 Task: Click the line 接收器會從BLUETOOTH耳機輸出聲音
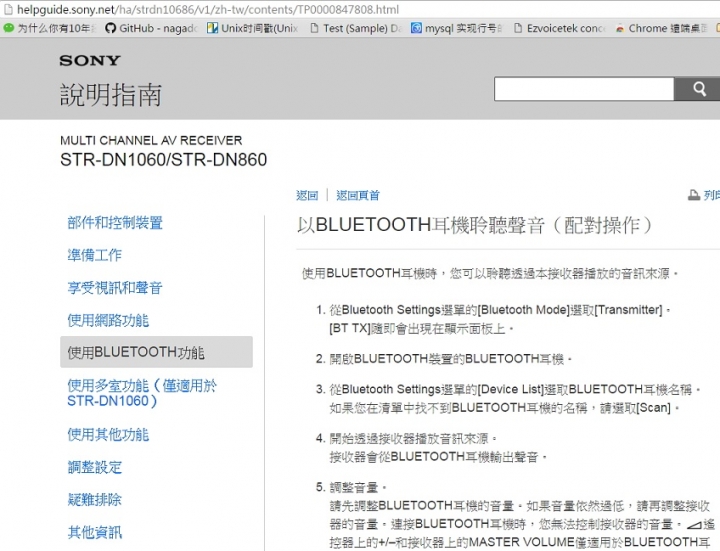click(438, 457)
